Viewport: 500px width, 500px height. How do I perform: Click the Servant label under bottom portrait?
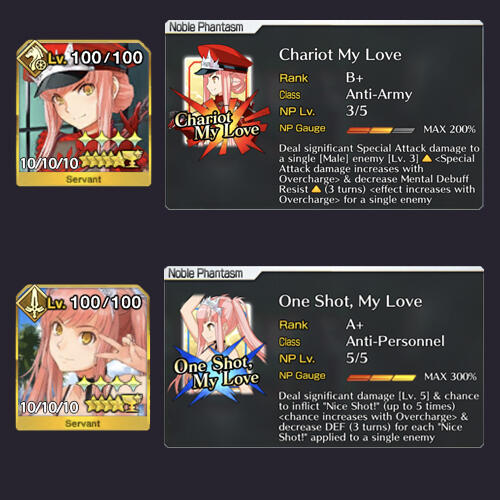click(83, 423)
